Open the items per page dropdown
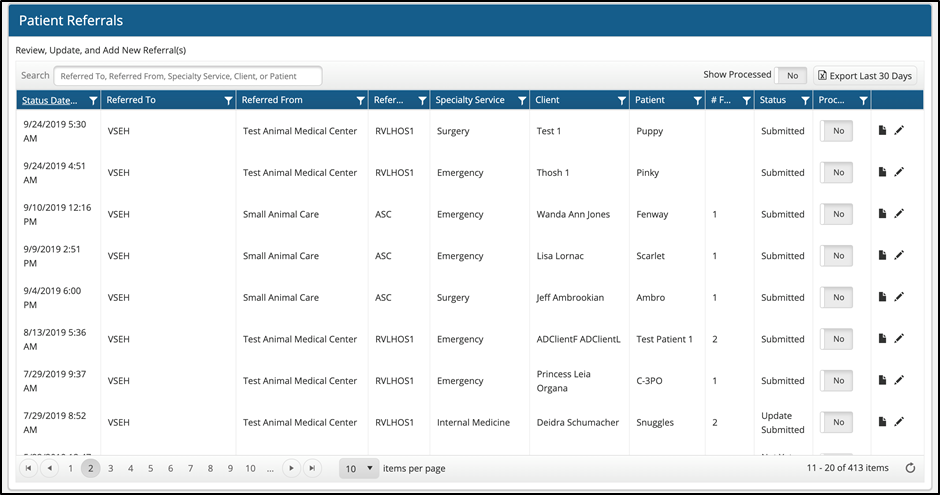940x495 pixels. (358, 468)
